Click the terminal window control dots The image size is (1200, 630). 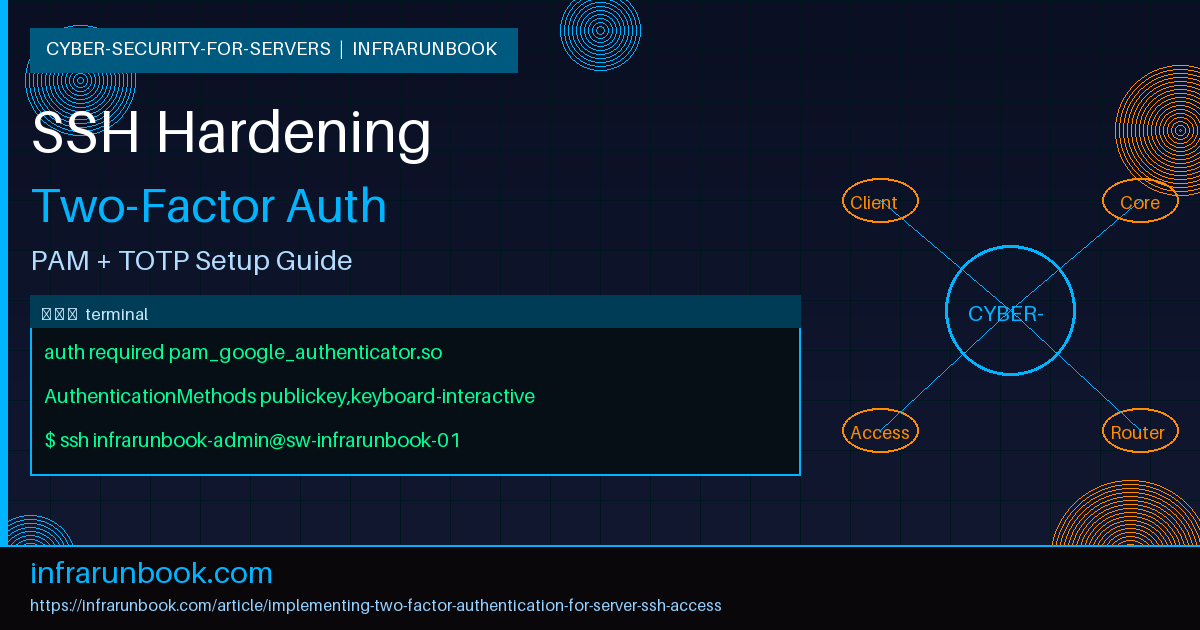point(59,314)
